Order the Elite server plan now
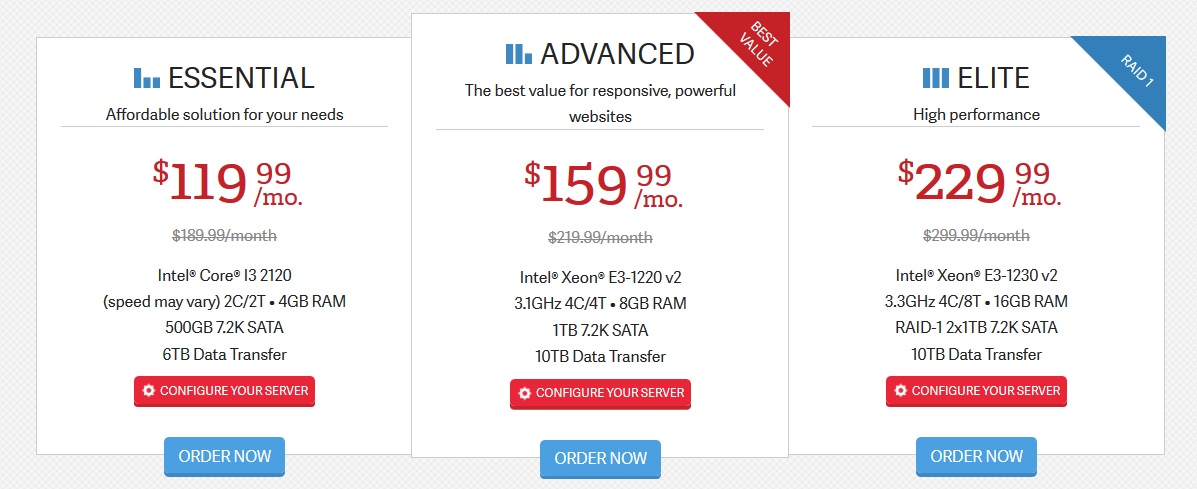Viewport: 1197px width, 489px height. [x=976, y=456]
